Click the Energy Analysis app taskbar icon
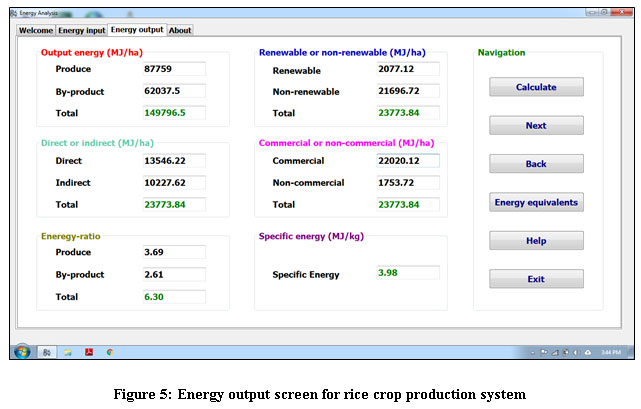This screenshot has height=409, width=641. (x=46, y=352)
